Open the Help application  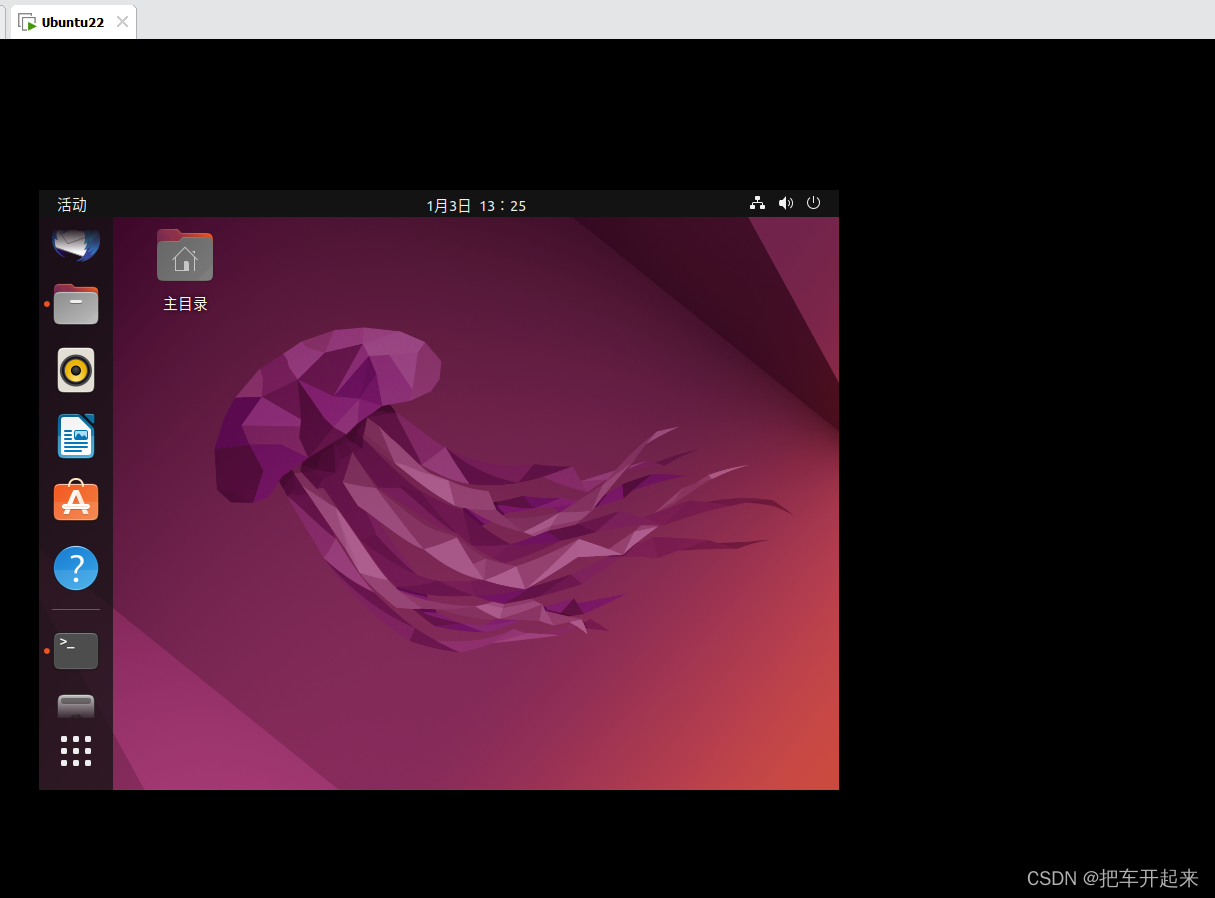tap(76, 568)
